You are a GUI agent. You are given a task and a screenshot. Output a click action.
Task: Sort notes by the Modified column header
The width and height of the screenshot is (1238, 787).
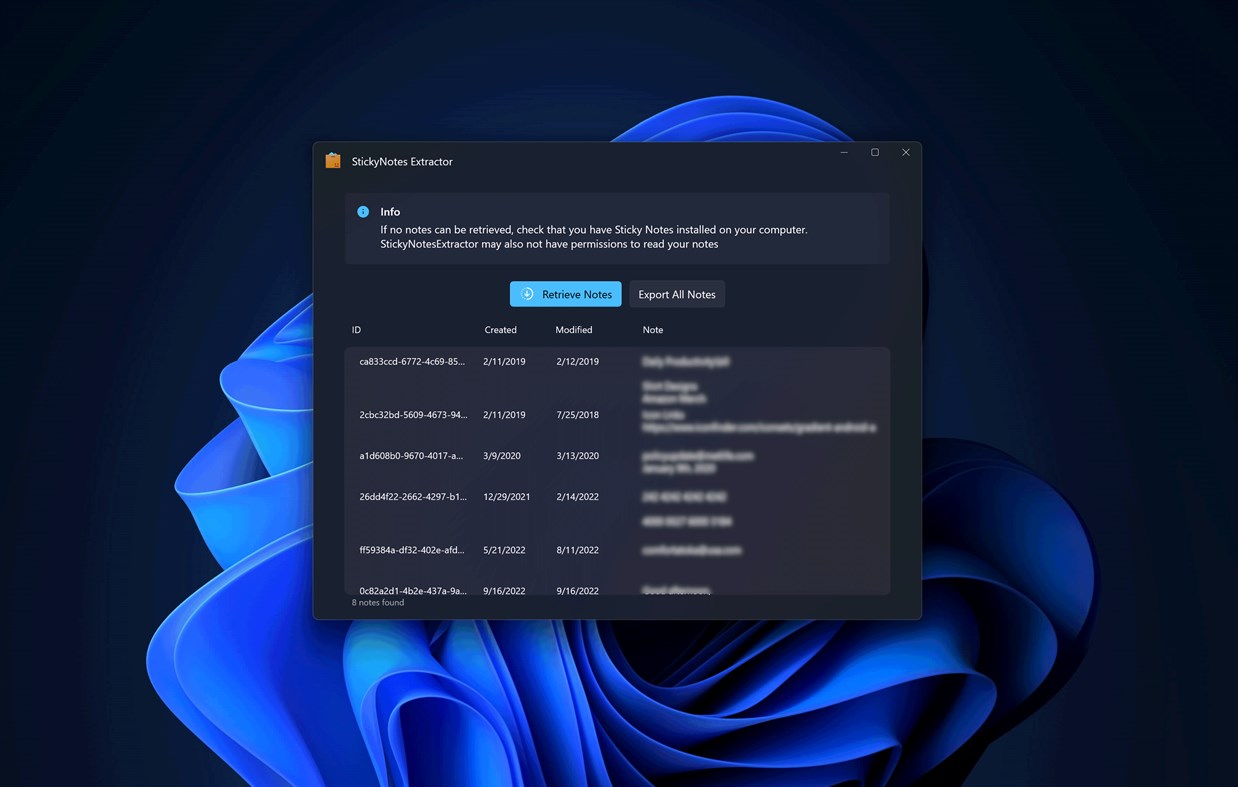coord(573,329)
